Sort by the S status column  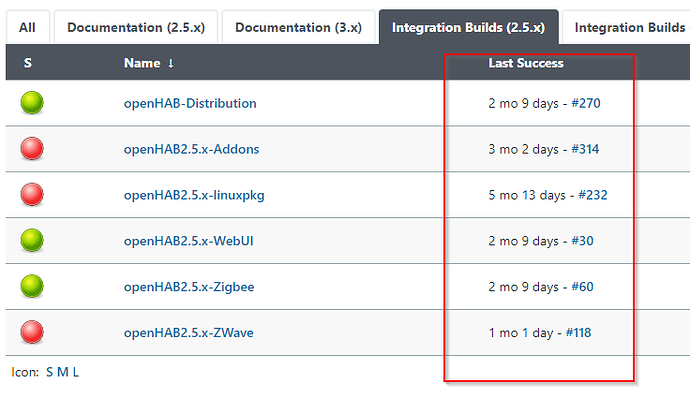click(x=28, y=63)
